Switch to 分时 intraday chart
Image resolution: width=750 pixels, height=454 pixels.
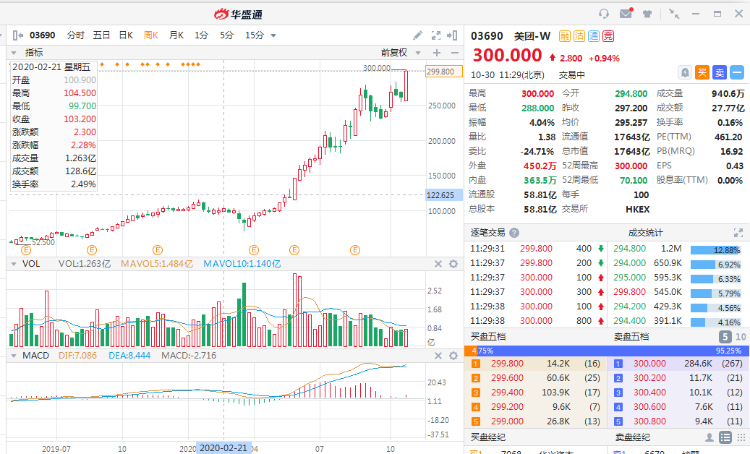tap(76, 35)
